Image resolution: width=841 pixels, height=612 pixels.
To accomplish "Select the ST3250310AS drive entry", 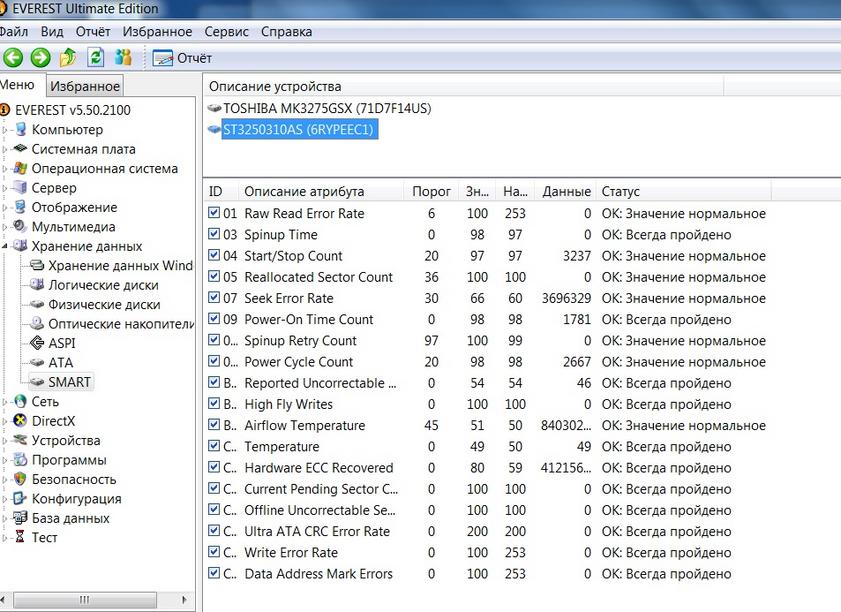I will coord(298,129).
